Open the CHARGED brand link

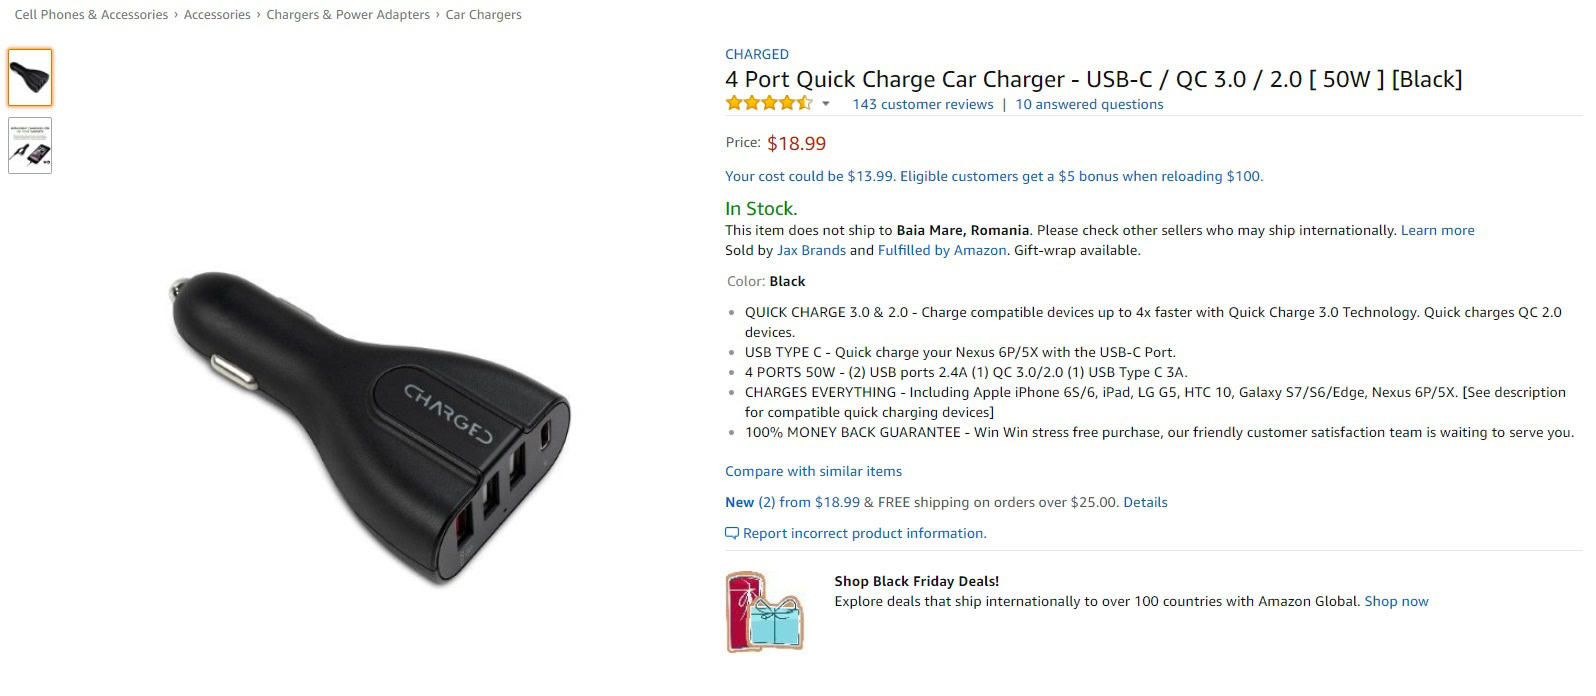pyautogui.click(x=756, y=54)
